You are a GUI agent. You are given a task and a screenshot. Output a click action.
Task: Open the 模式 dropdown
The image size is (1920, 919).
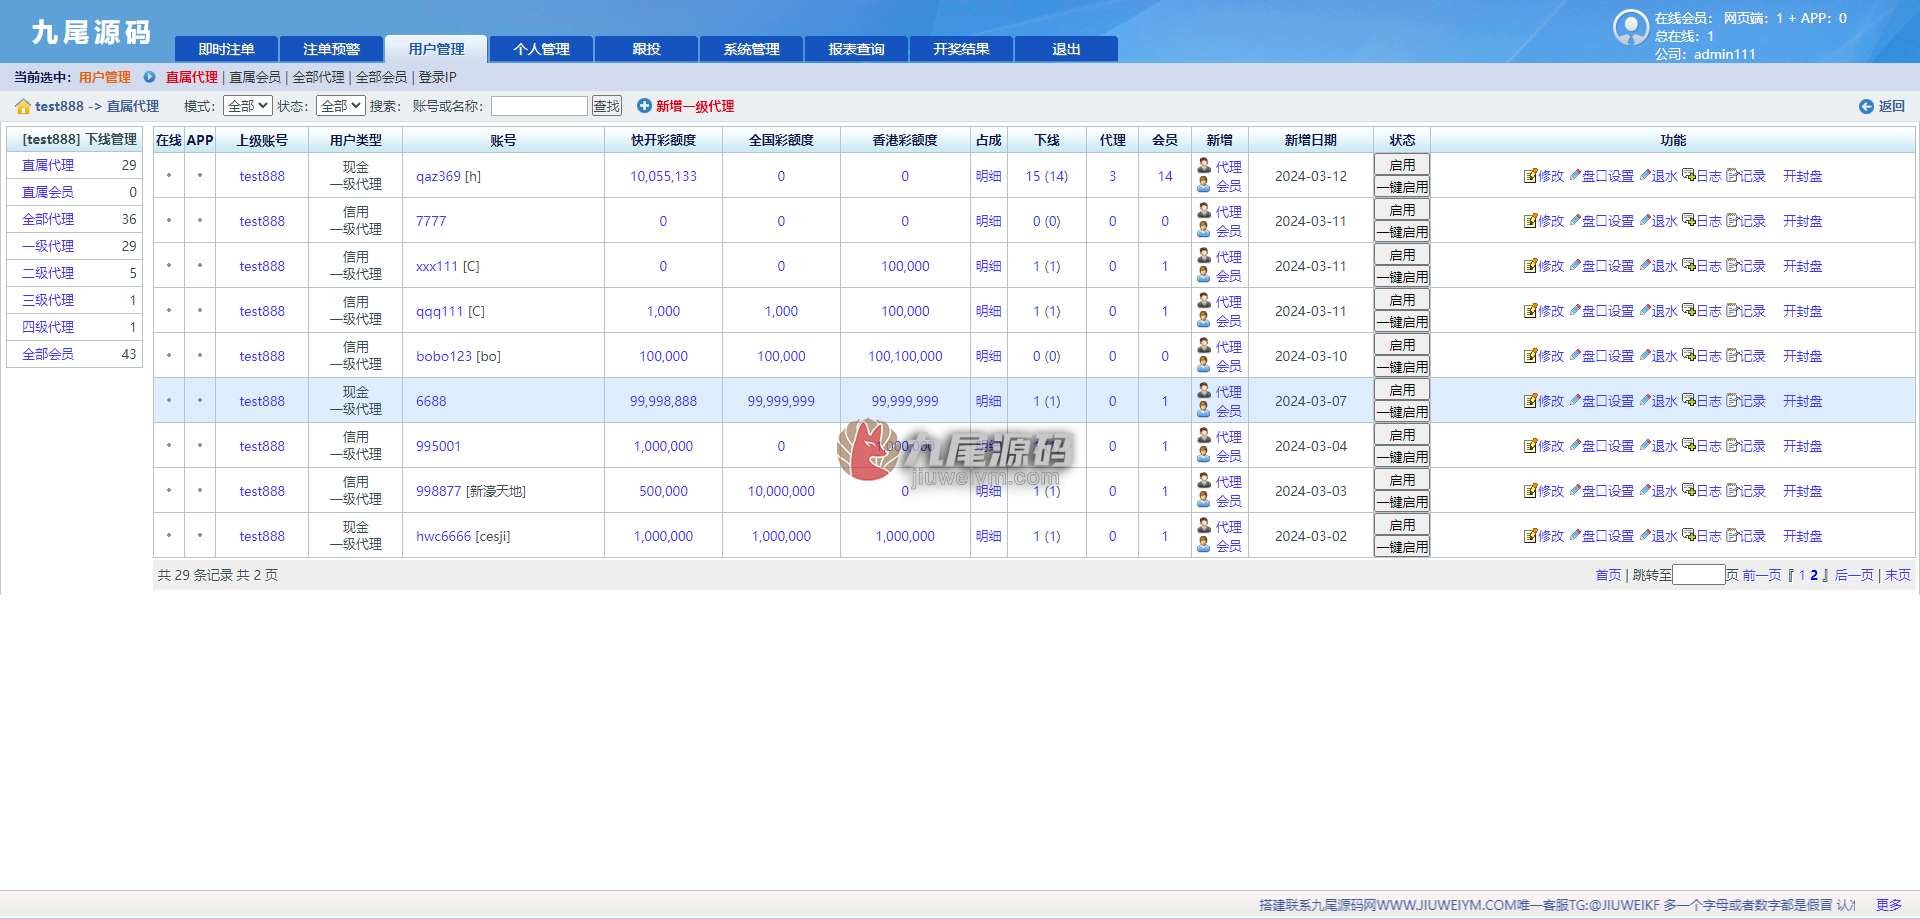point(247,106)
